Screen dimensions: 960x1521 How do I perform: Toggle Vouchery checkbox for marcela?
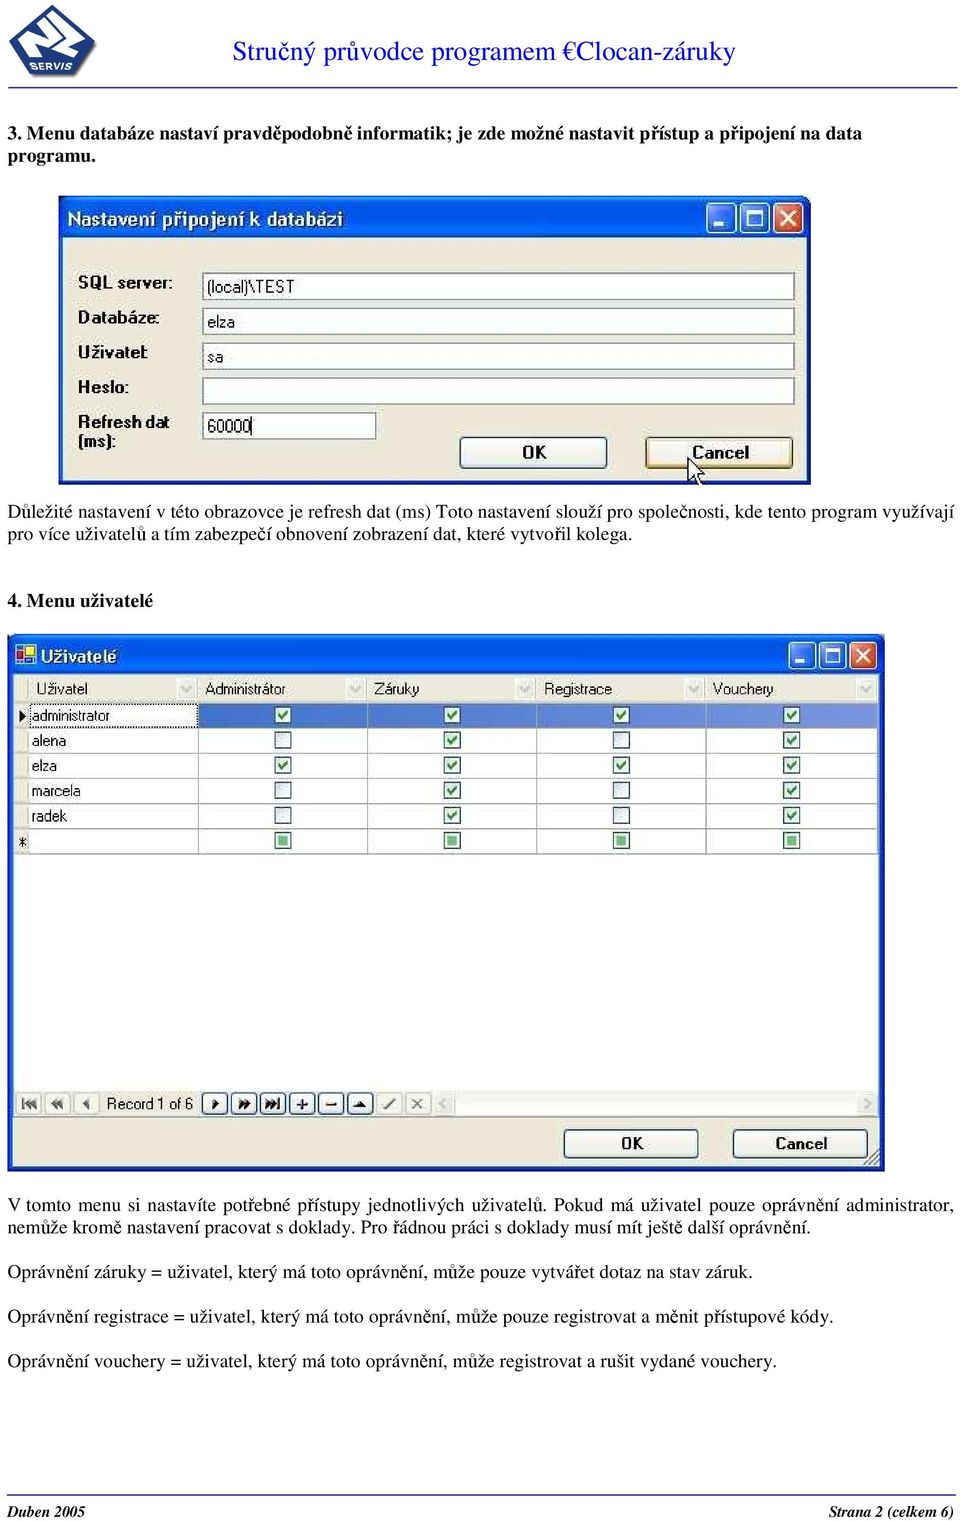coord(791,790)
